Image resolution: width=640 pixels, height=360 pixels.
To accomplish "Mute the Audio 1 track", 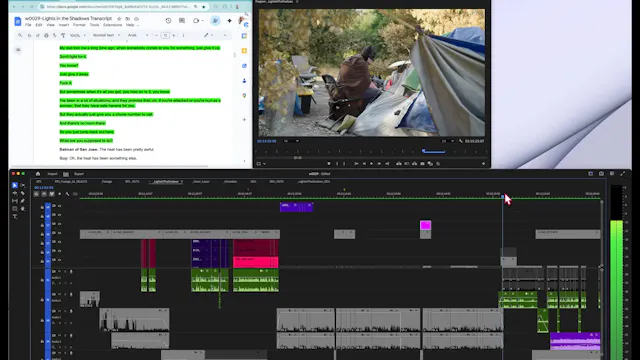I will [60, 271].
